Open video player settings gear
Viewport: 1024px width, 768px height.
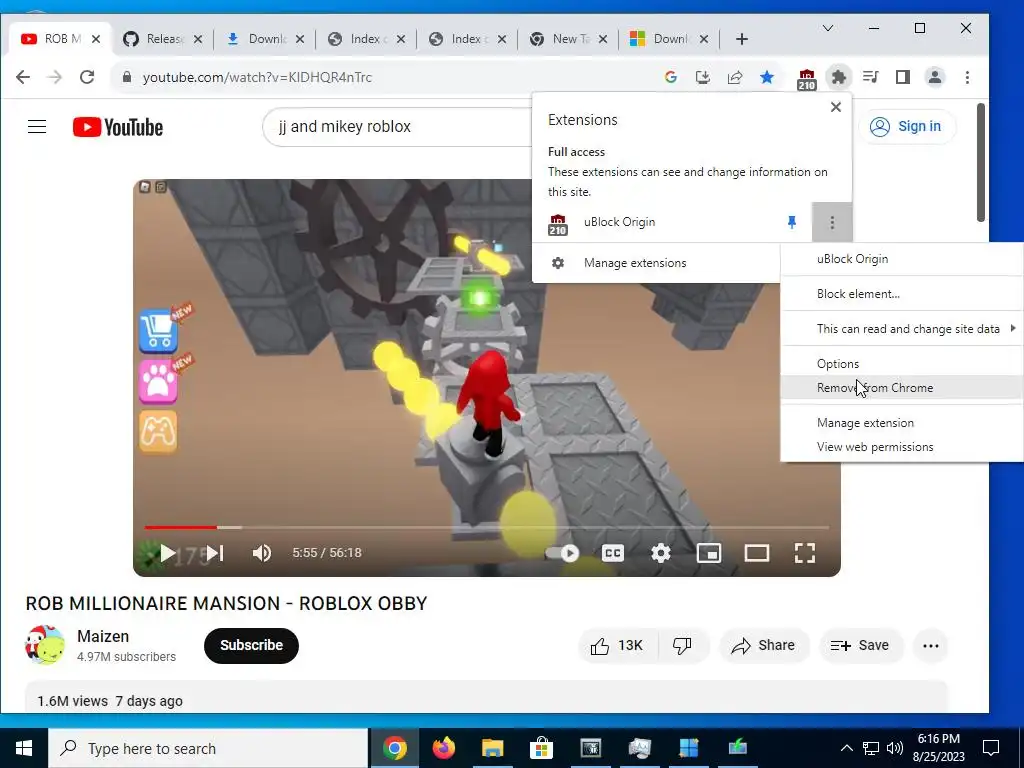pos(661,553)
